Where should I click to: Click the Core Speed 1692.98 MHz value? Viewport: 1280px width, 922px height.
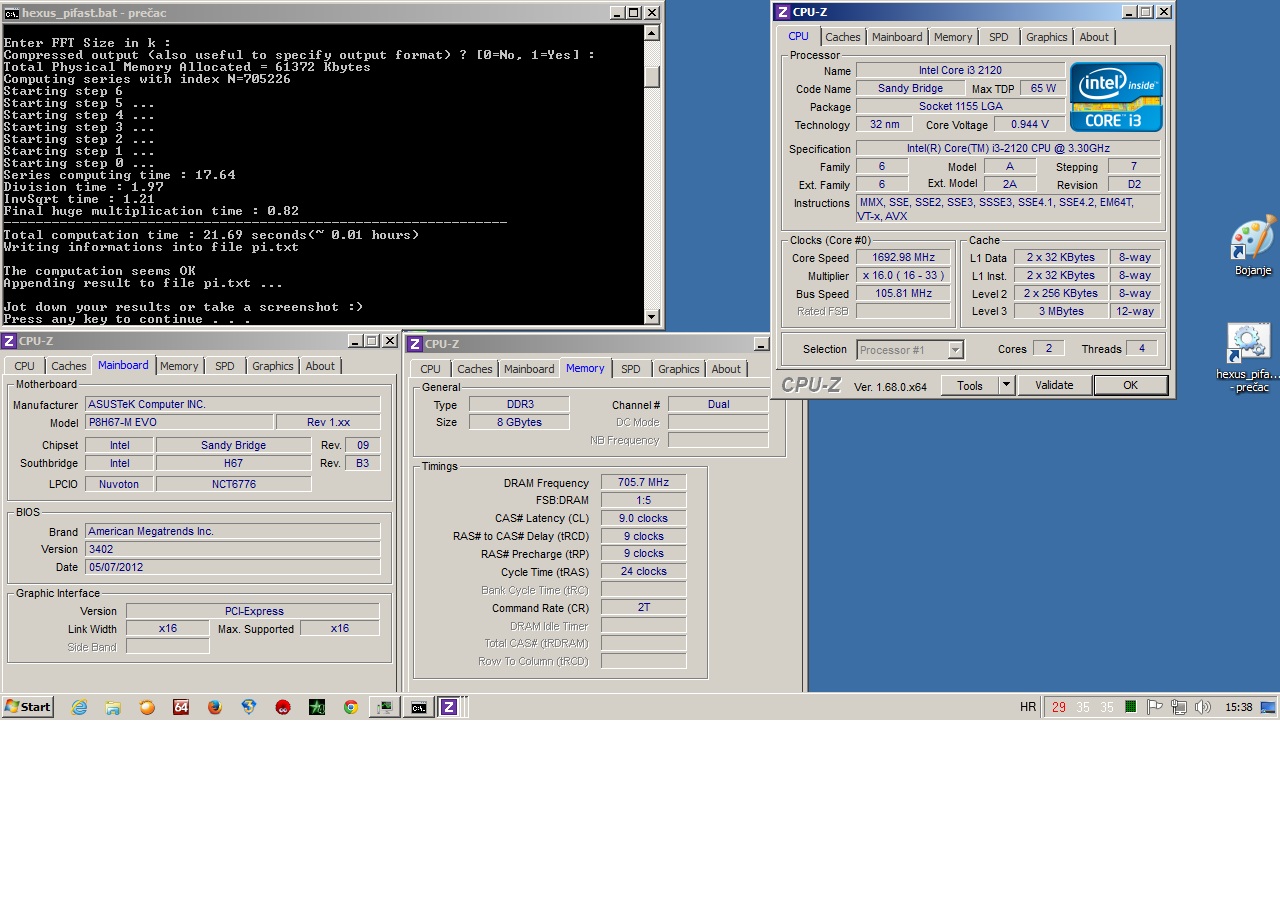[x=903, y=258]
